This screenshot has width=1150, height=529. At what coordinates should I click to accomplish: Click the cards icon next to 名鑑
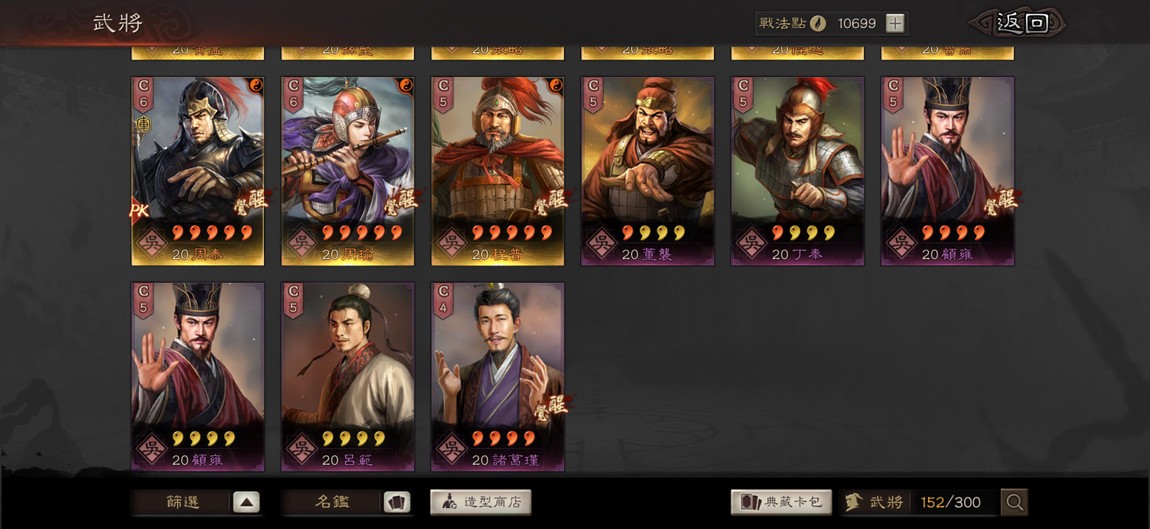click(x=397, y=503)
